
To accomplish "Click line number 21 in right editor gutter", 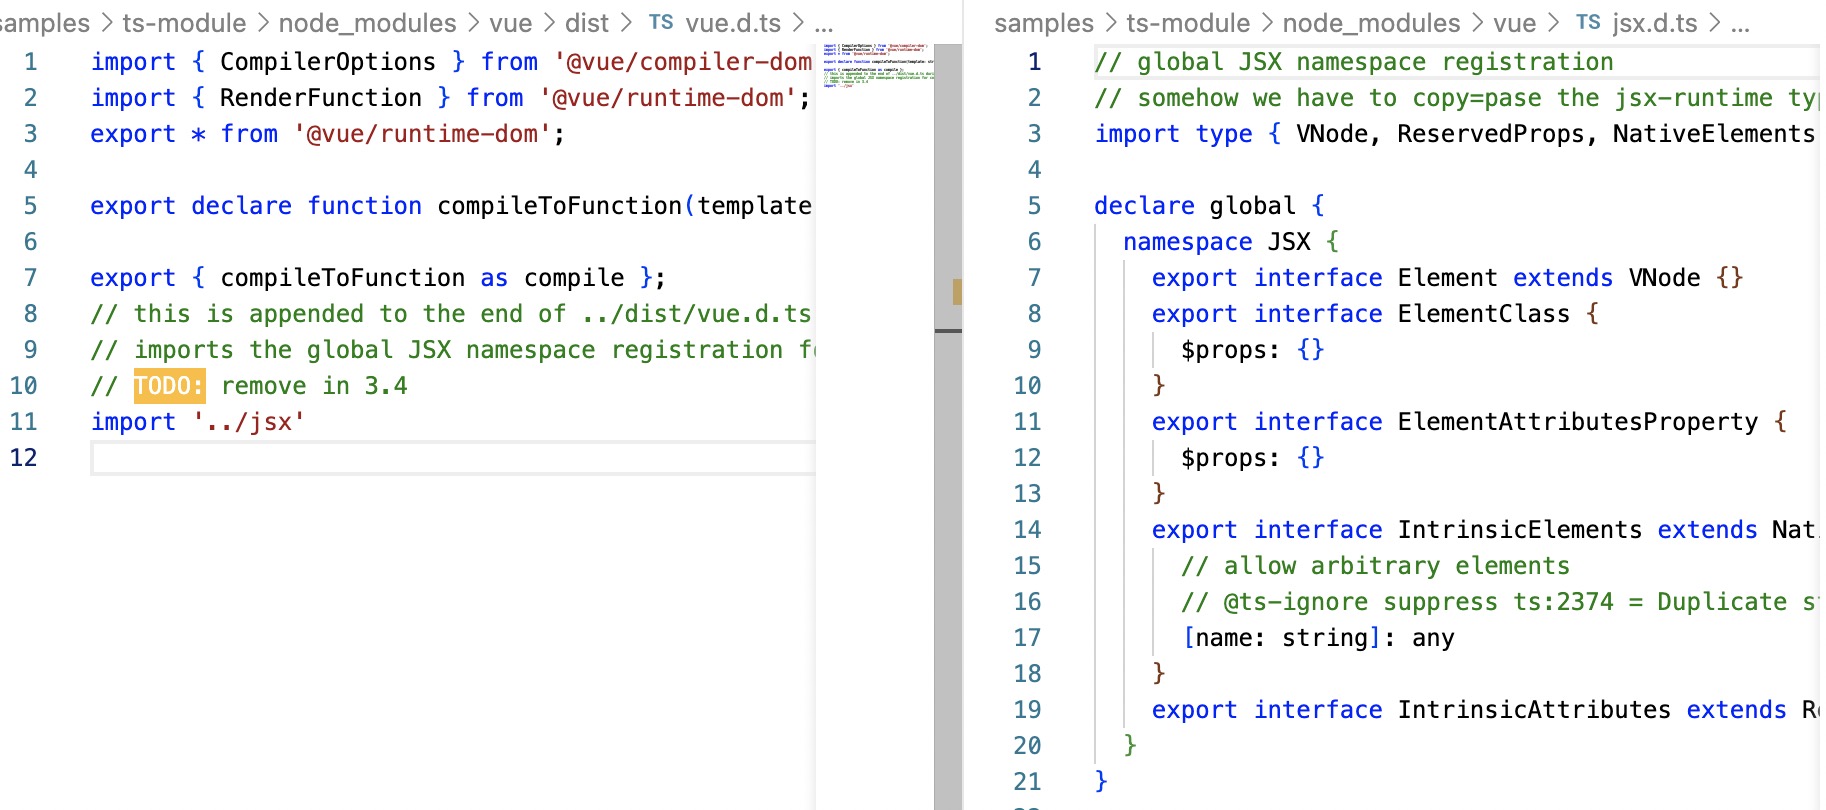I will tap(1027, 782).
